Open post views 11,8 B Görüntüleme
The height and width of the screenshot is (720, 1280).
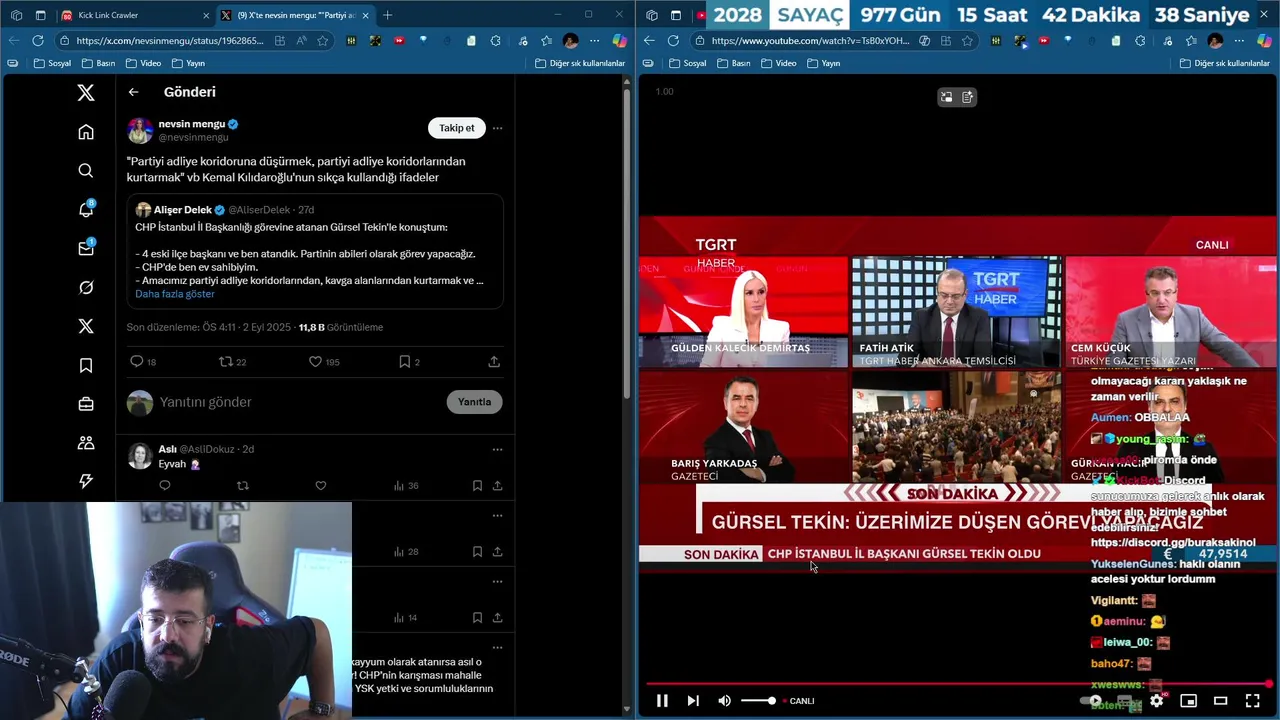pos(341,327)
